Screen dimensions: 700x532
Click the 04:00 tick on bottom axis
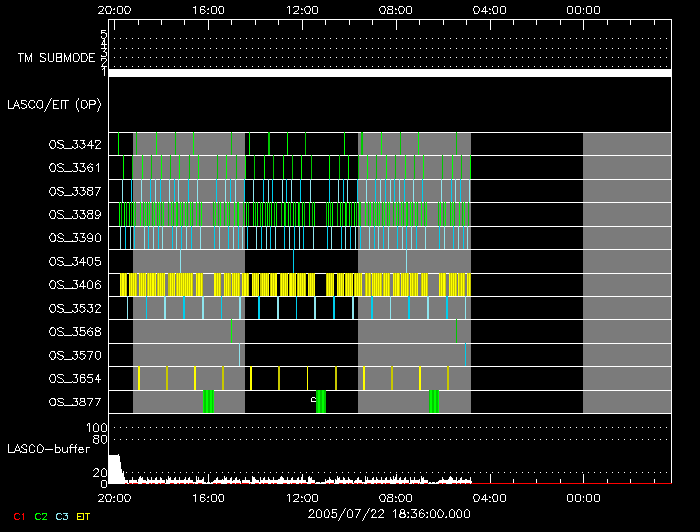tap(489, 496)
